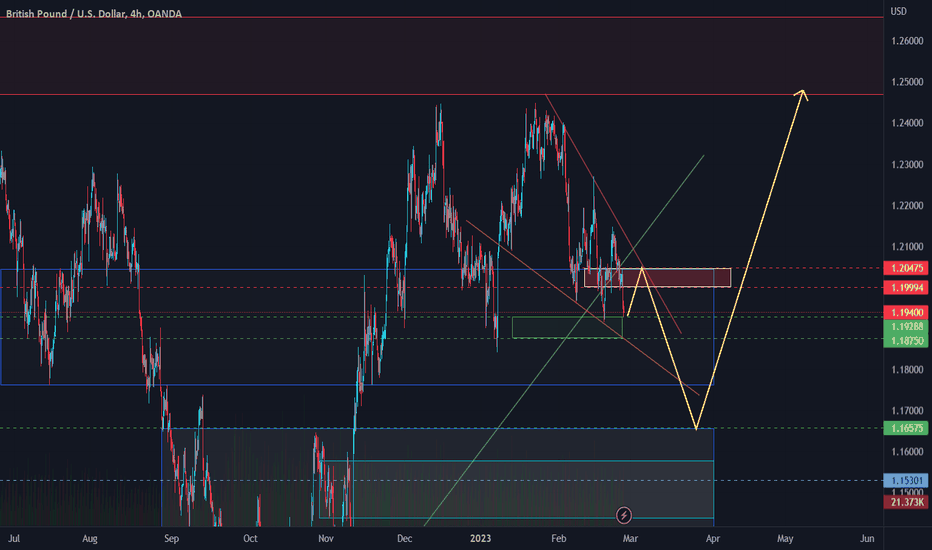Click the Oct label on time axis
The height and width of the screenshot is (550, 932).
point(250,539)
